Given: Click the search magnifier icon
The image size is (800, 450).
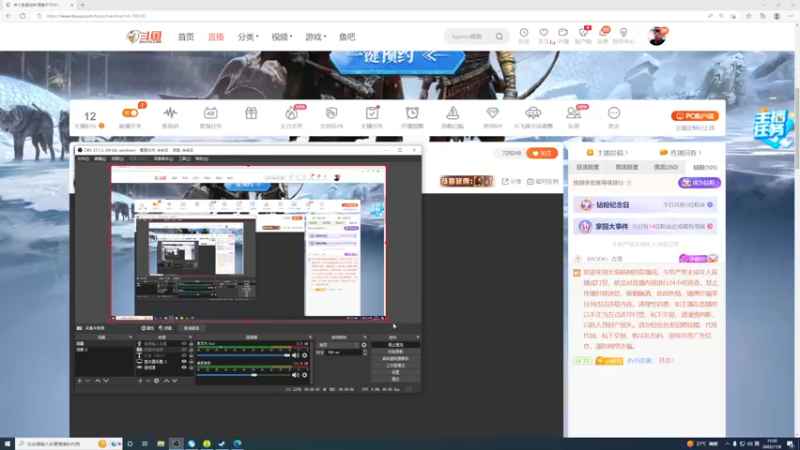Looking at the screenshot, I should point(499,37).
